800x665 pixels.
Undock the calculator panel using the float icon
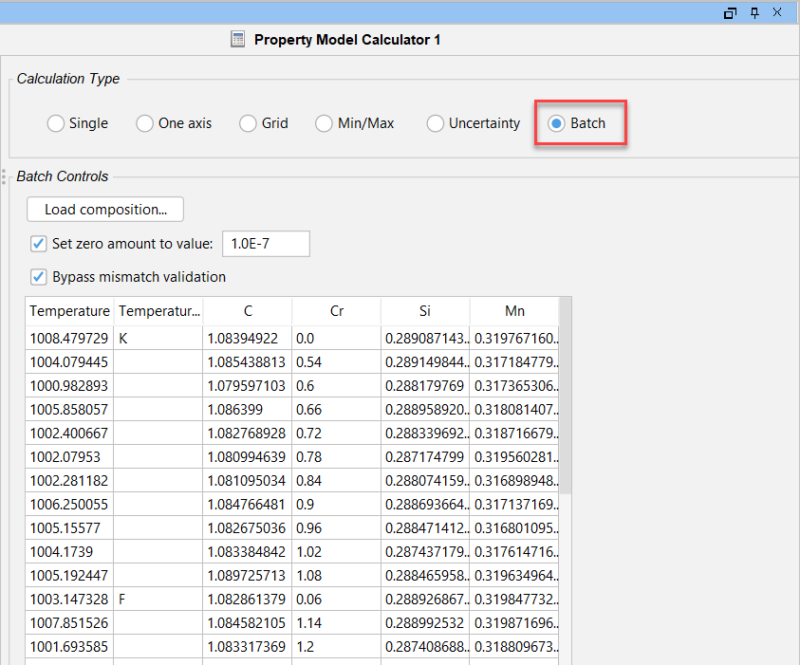pos(730,13)
